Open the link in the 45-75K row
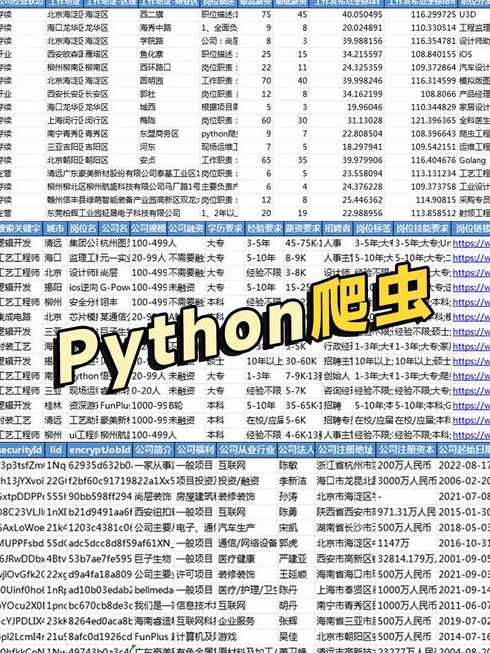The width and height of the screenshot is (490, 653). tap(471, 243)
